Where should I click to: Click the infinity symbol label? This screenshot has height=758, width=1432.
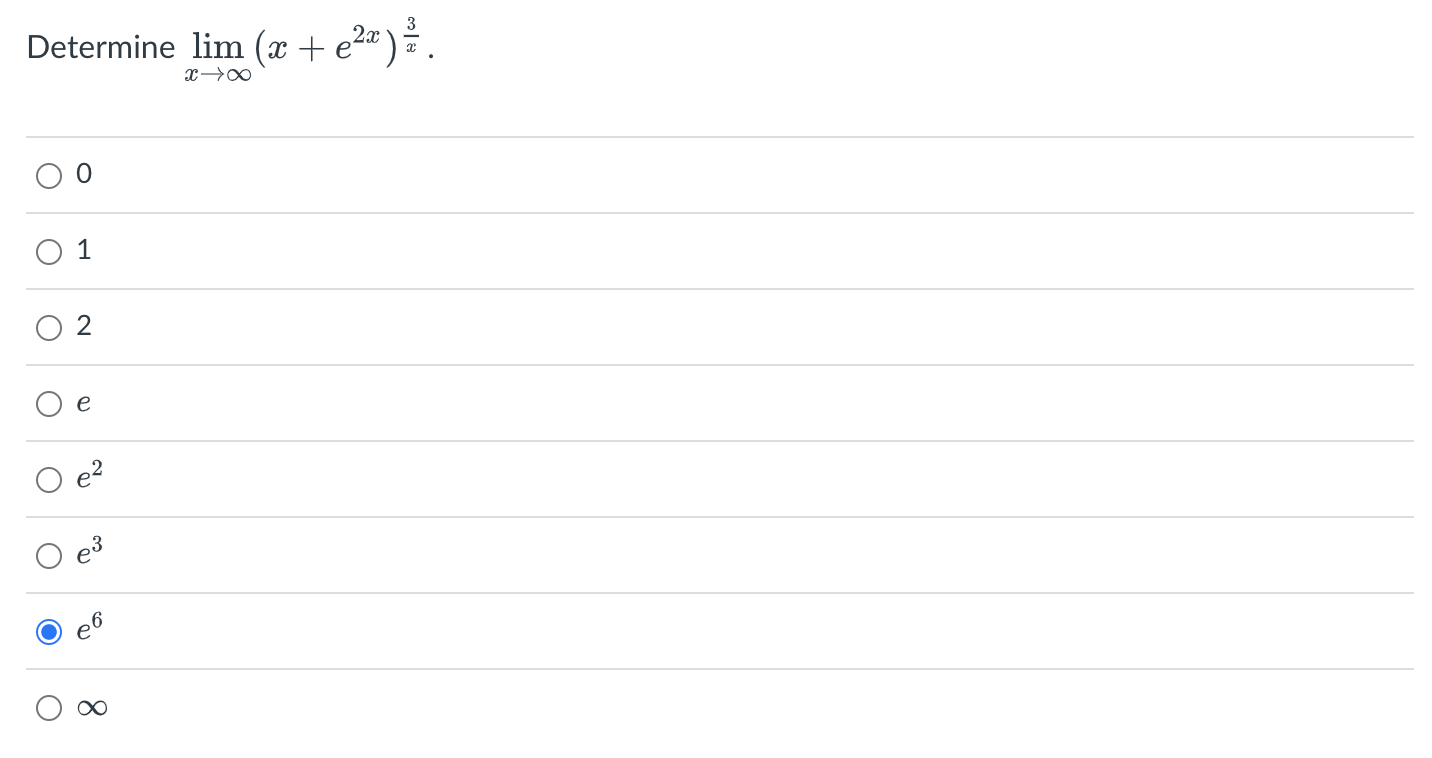click(x=90, y=707)
